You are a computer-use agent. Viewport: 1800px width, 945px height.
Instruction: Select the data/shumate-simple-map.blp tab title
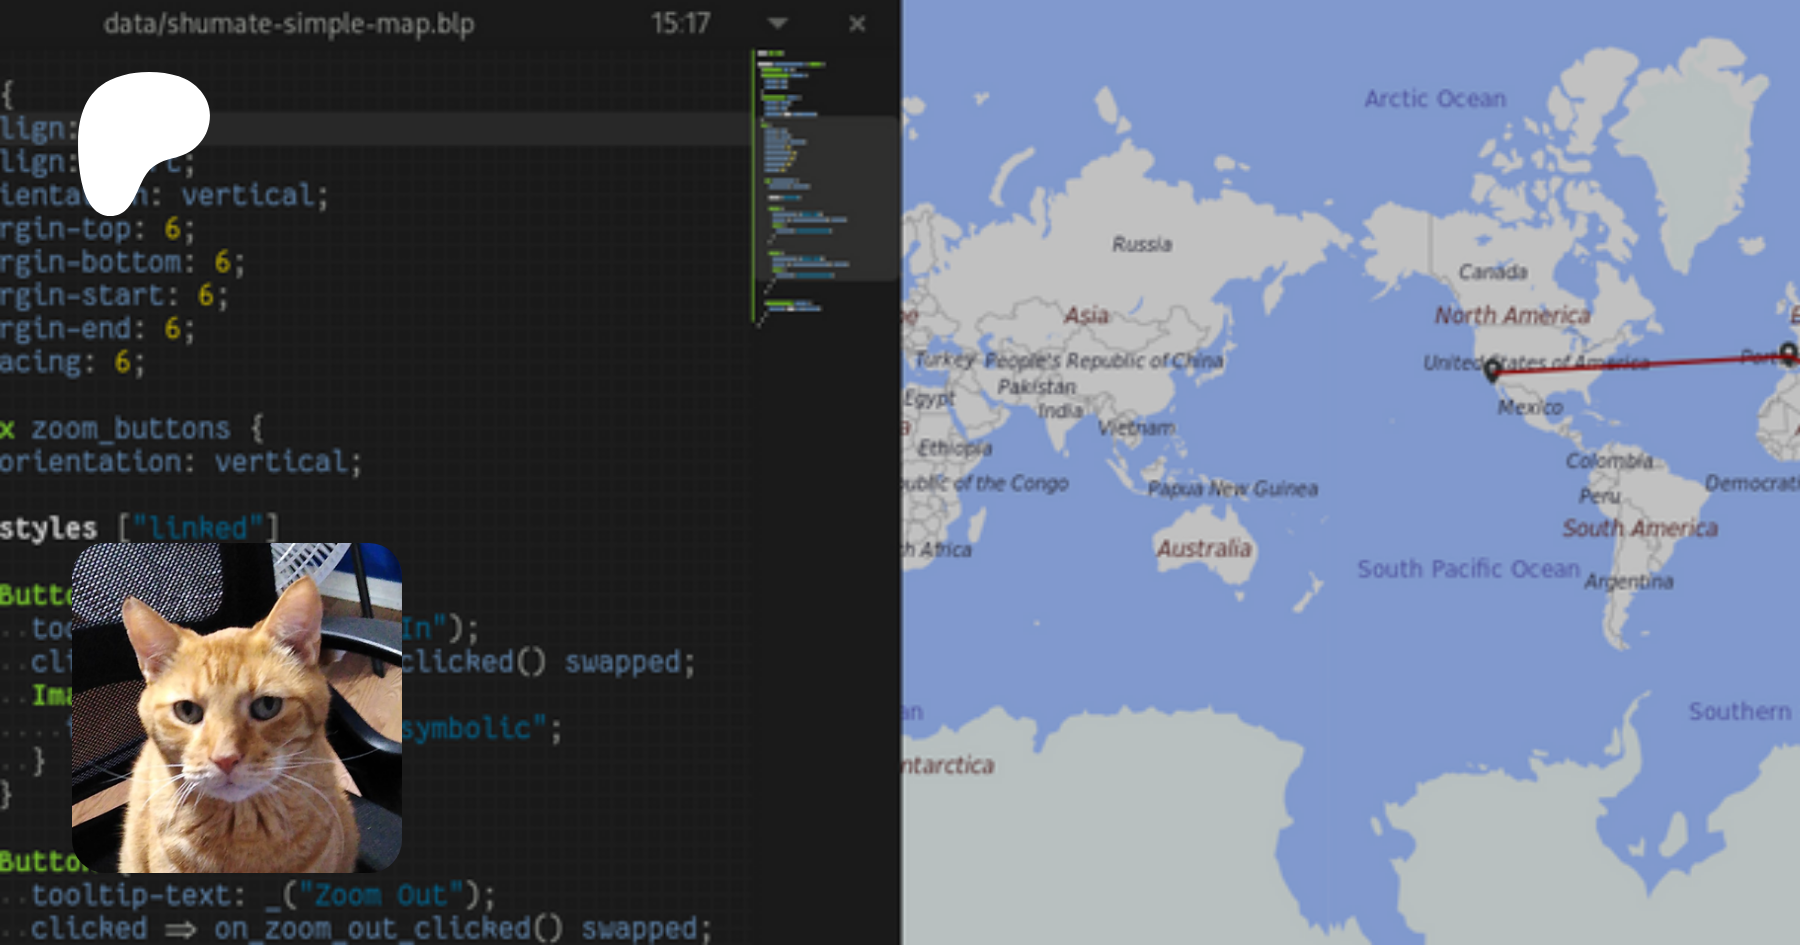point(289,23)
